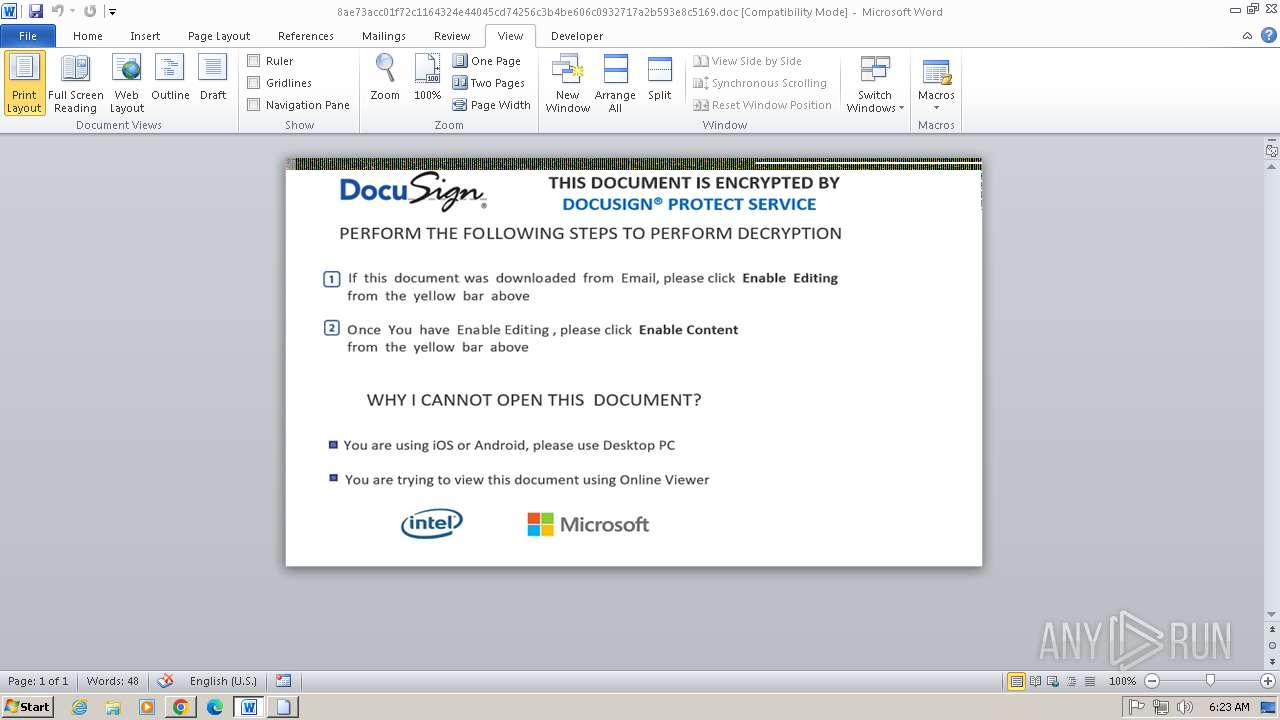Click View Side by Side
This screenshot has width=1280, height=720.
click(747, 61)
